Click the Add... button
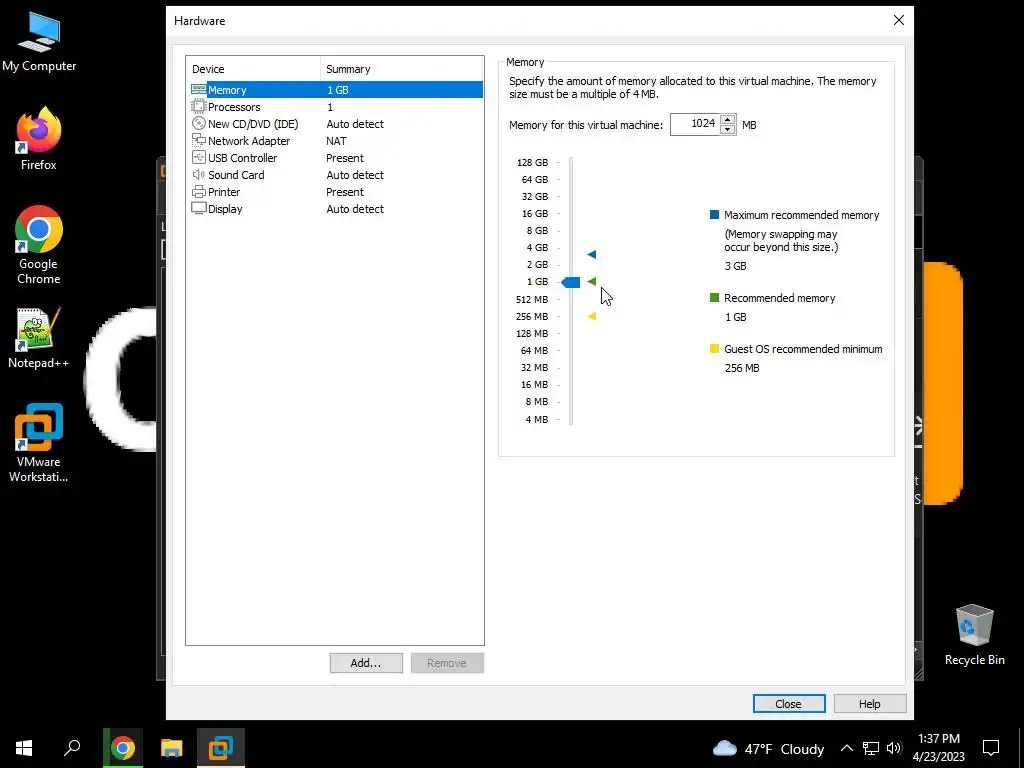This screenshot has height=768, width=1024. click(366, 663)
